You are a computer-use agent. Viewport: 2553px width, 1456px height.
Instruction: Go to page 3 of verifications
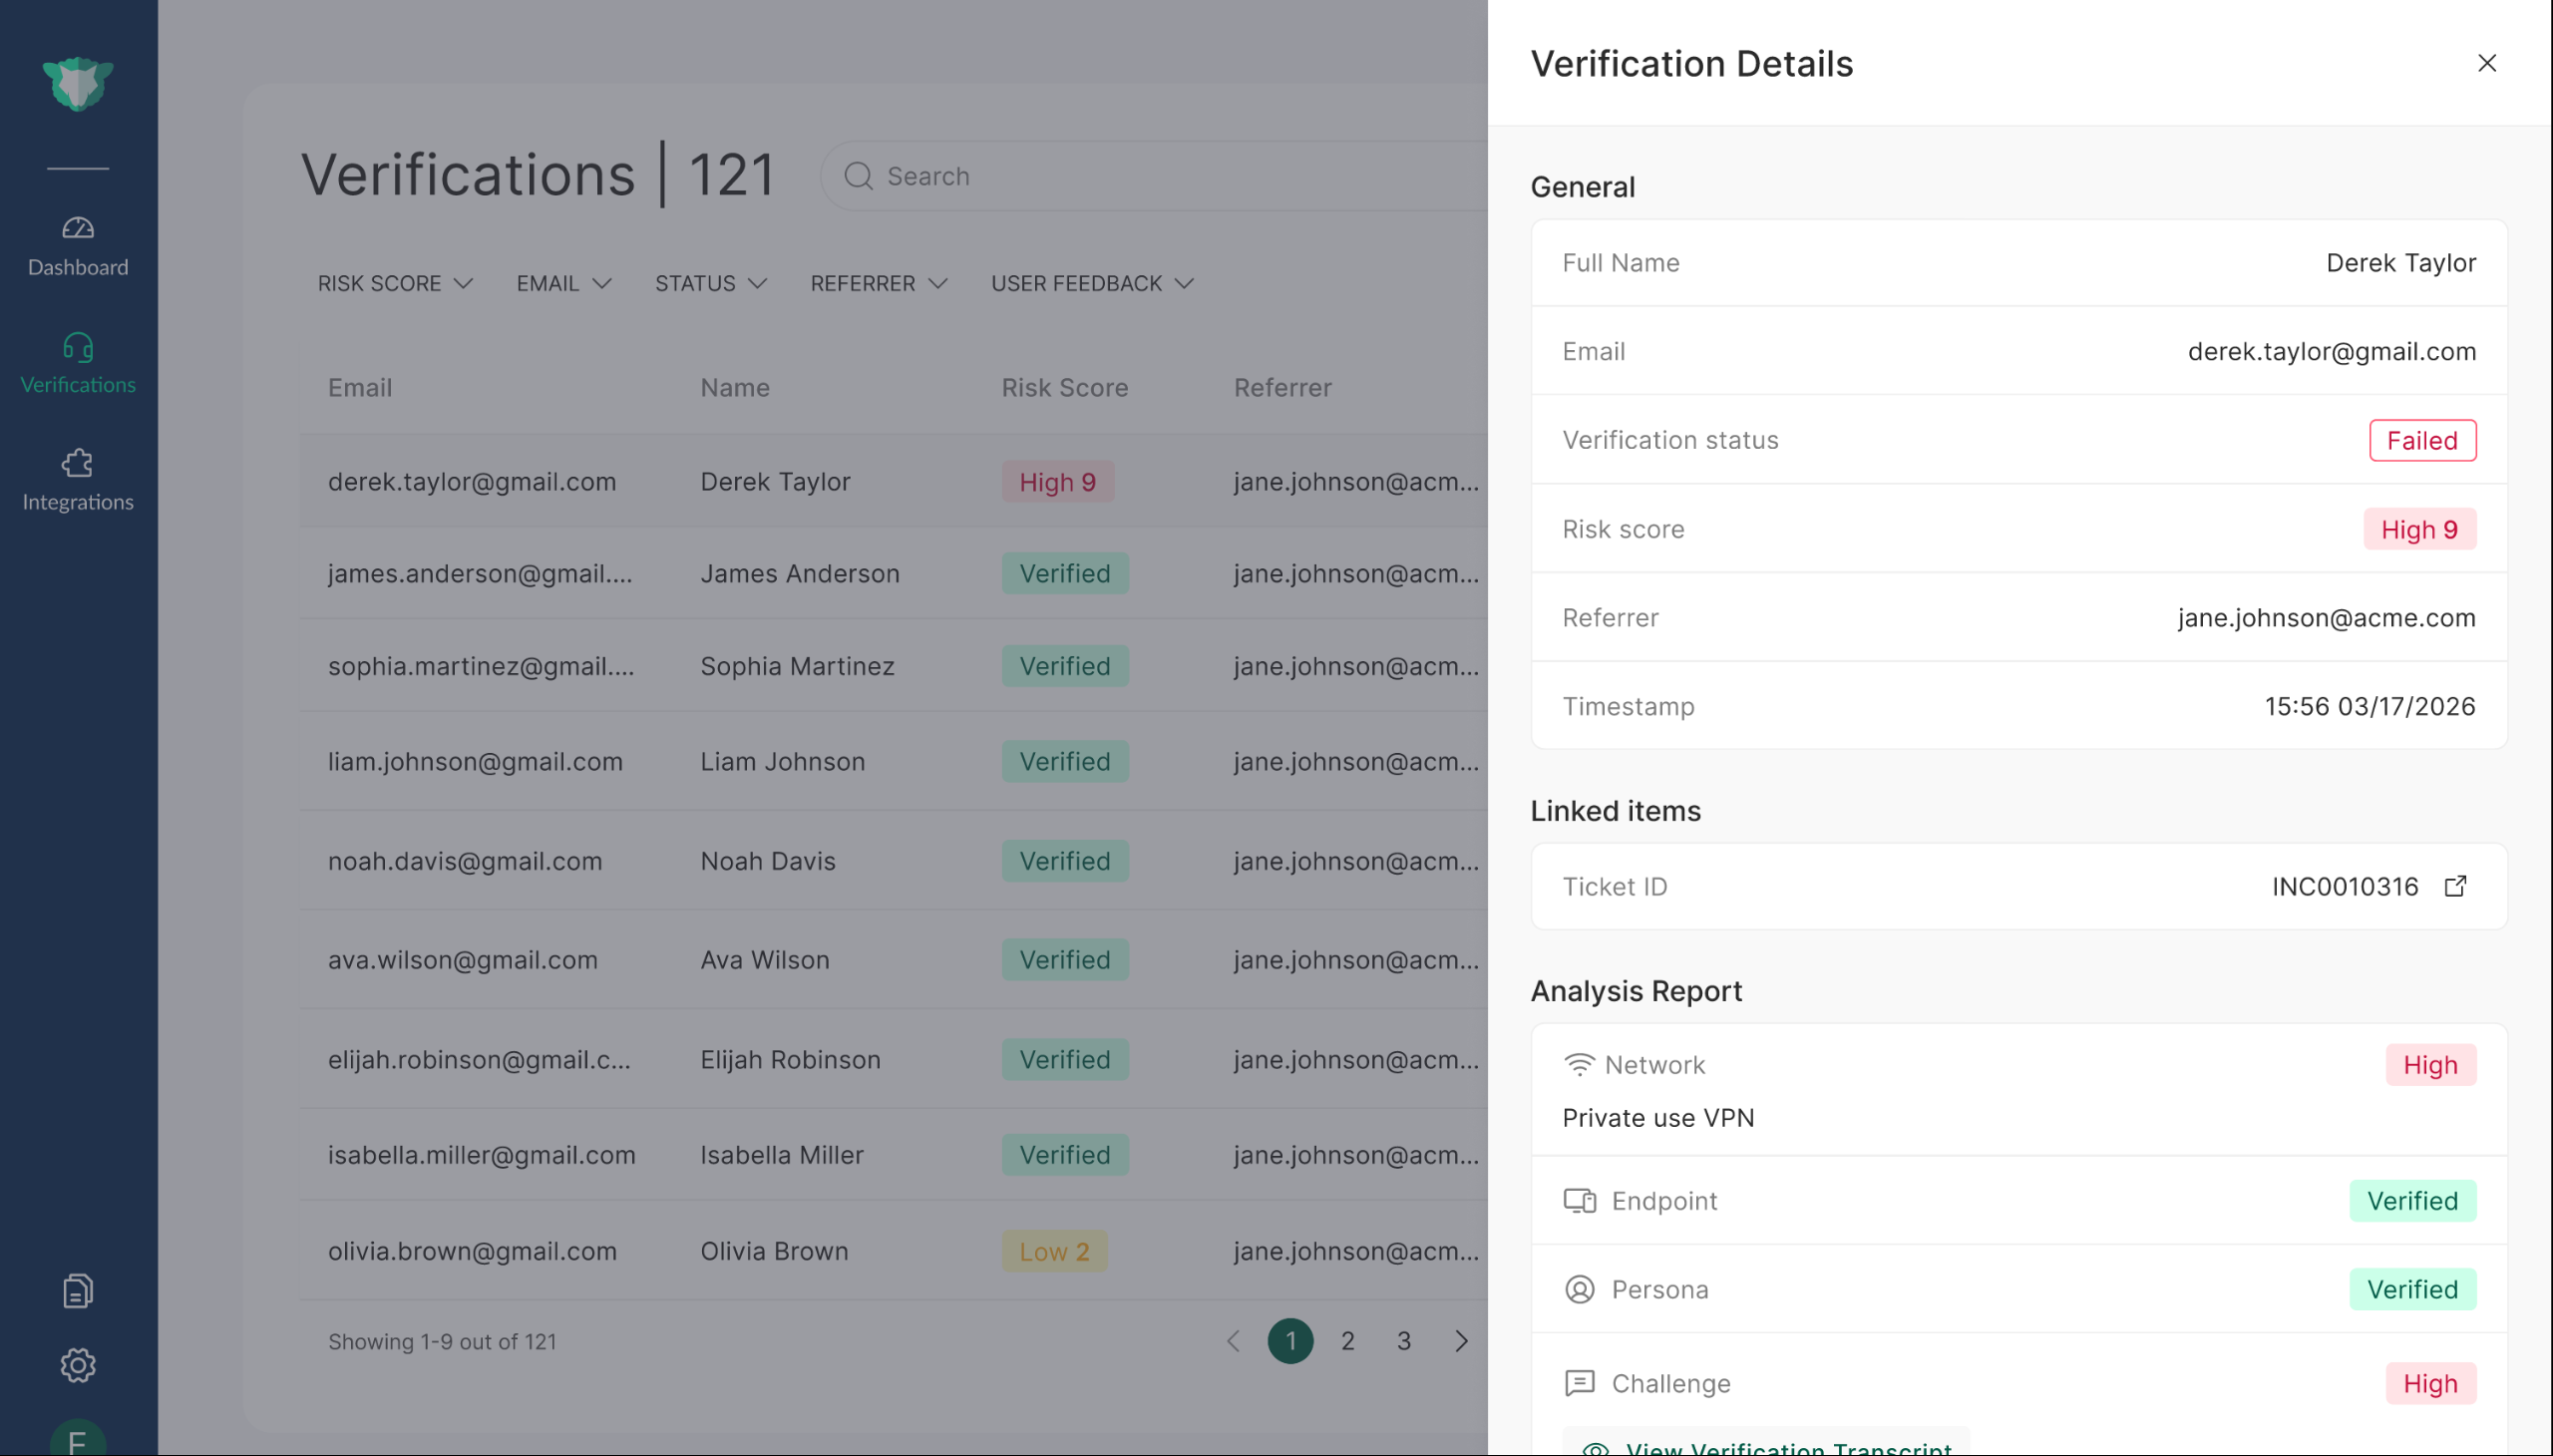pos(1403,1341)
